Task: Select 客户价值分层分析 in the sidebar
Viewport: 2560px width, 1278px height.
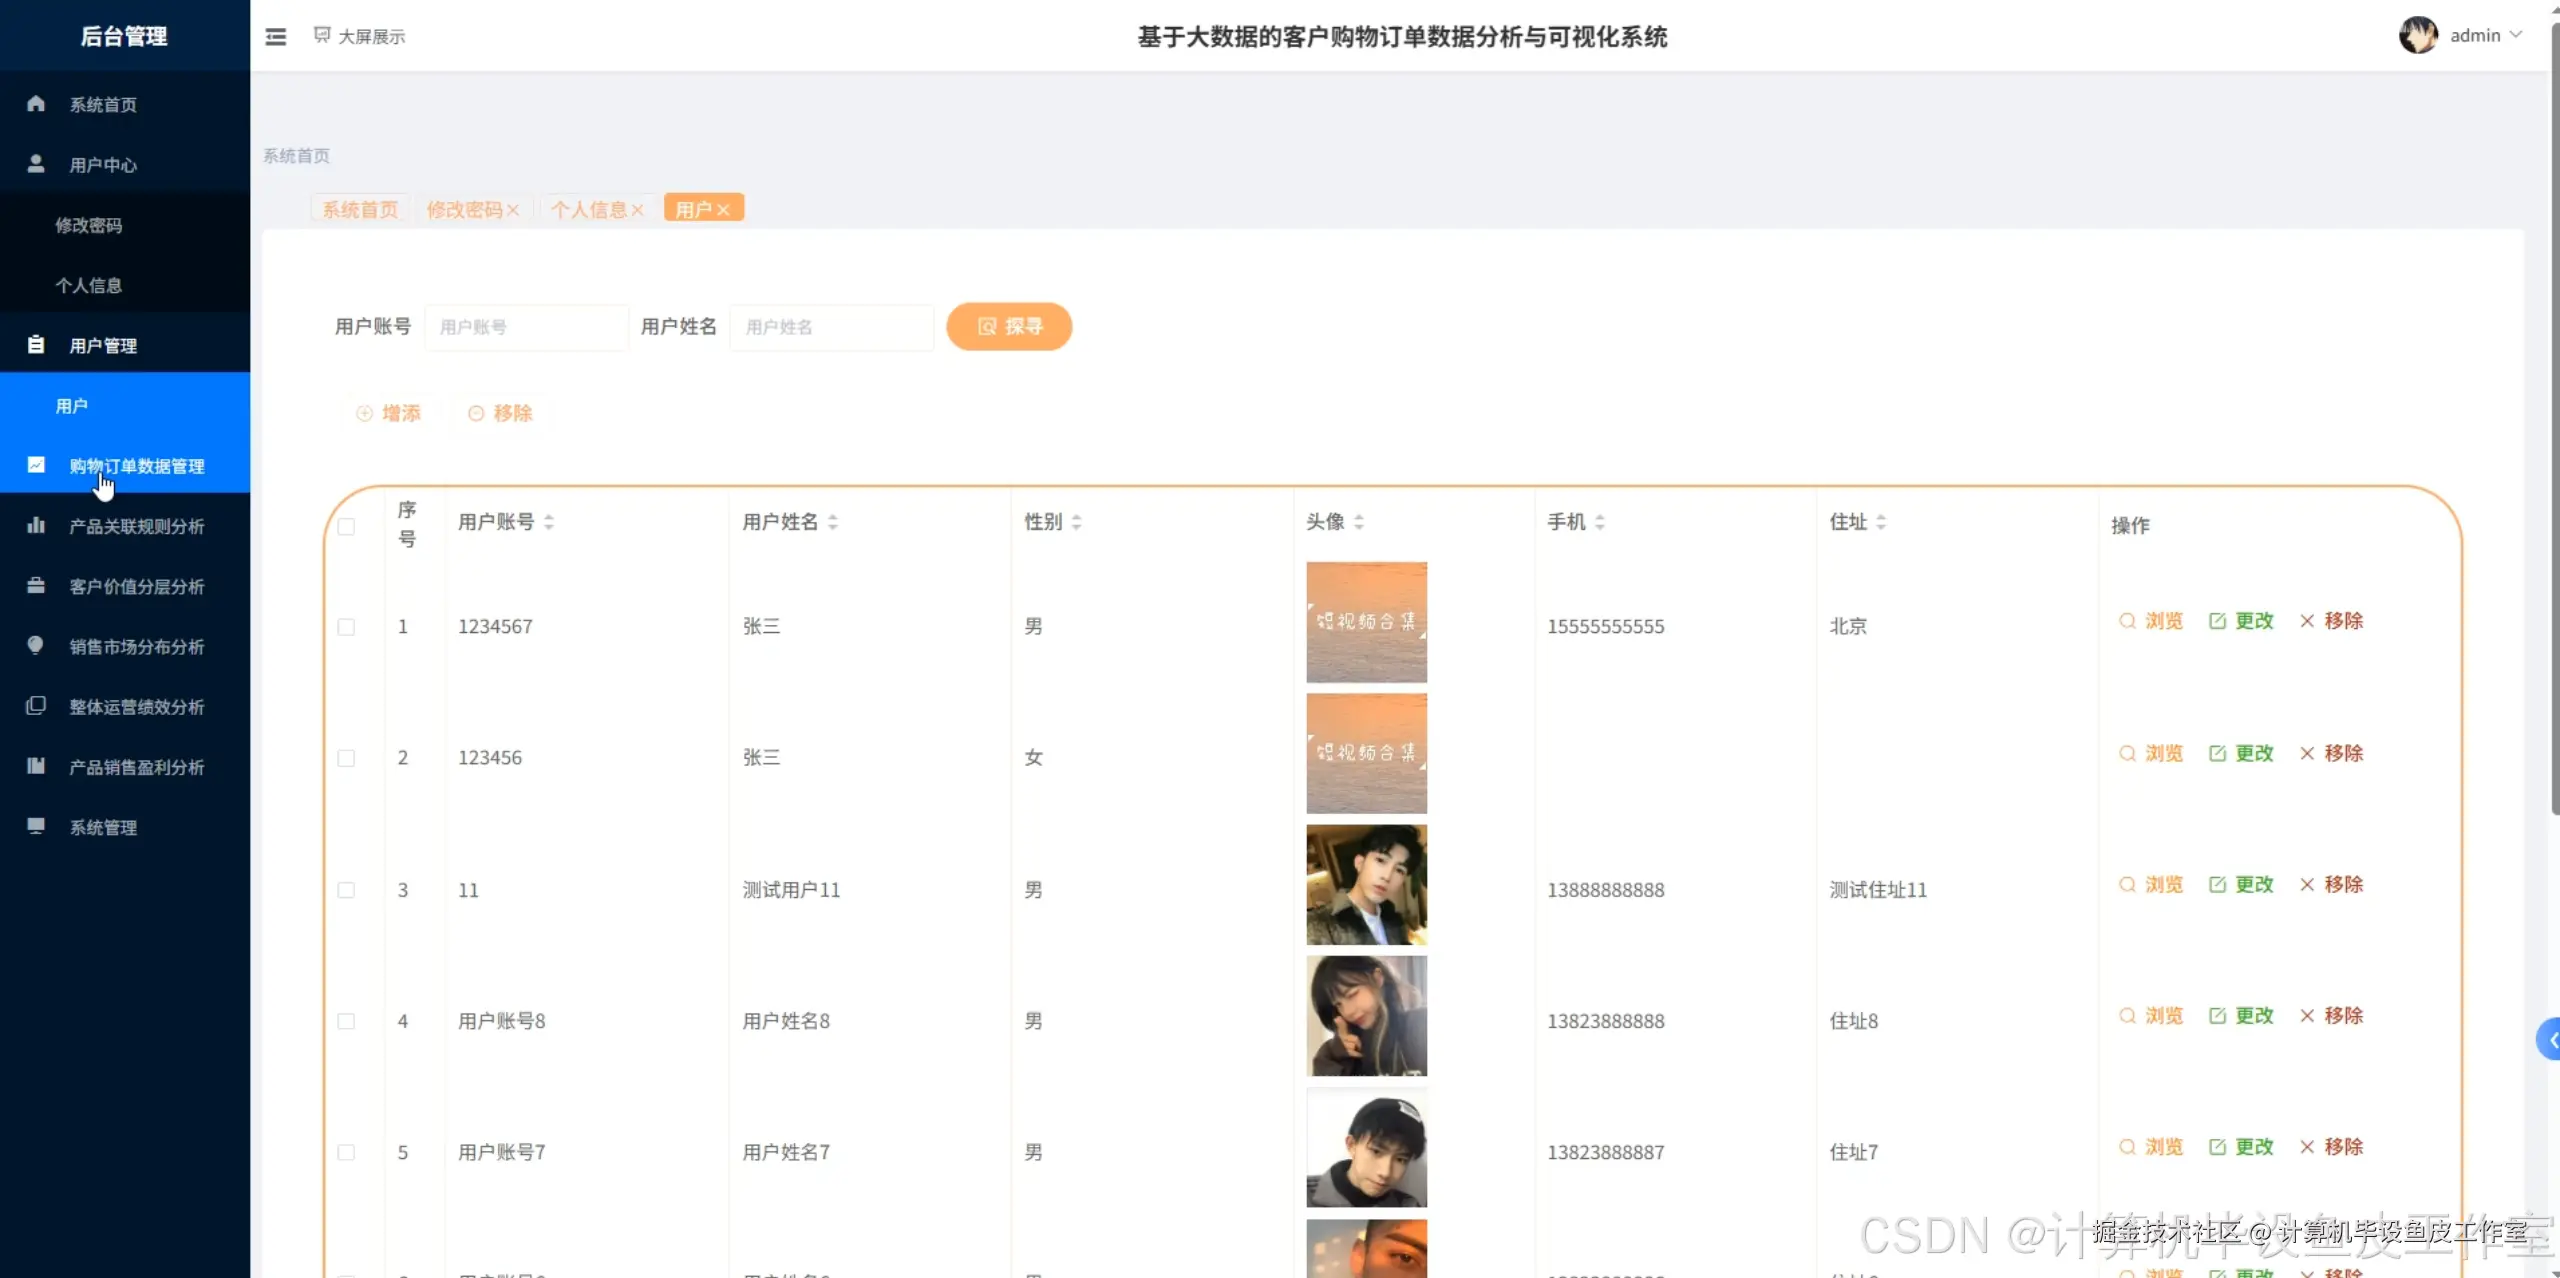Action: click(137, 586)
